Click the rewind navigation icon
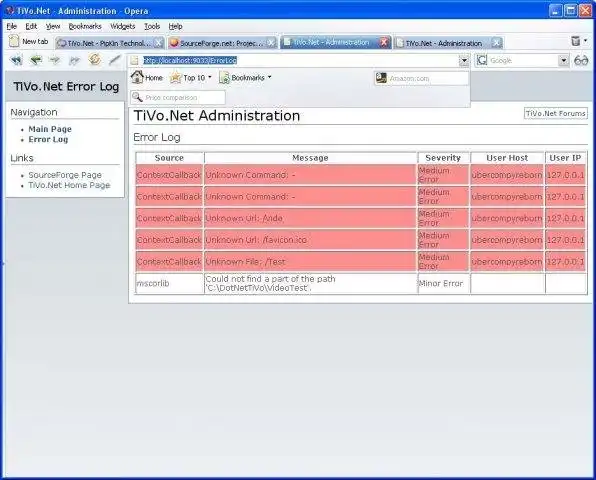This screenshot has height=480, width=596. tap(16, 60)
